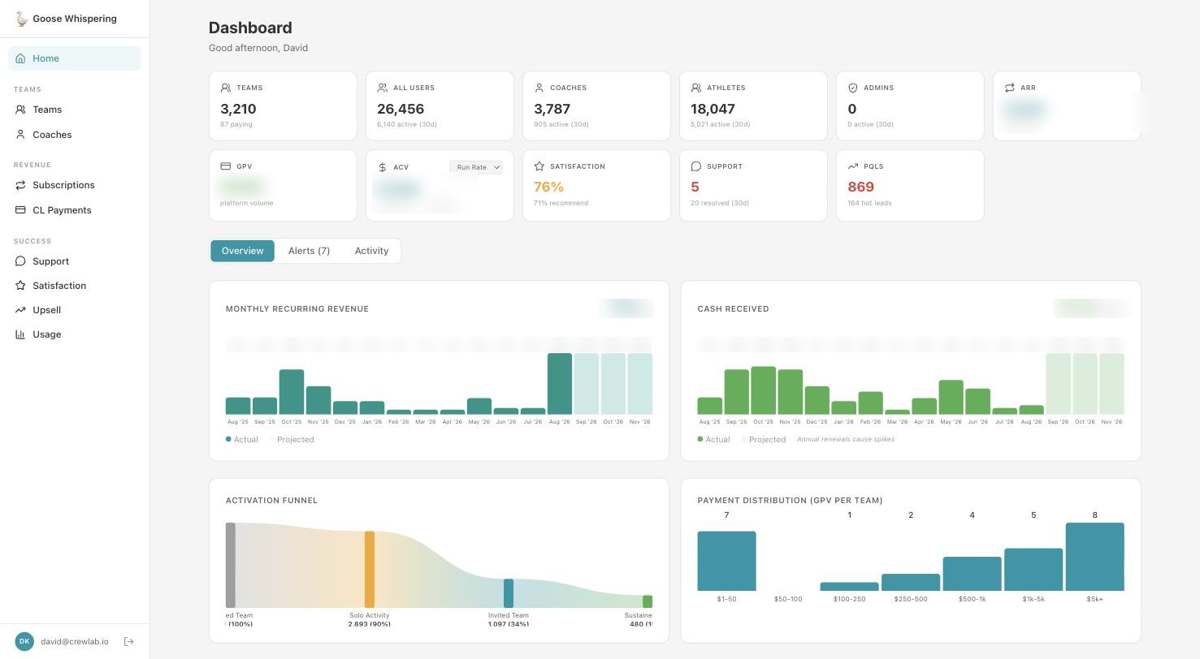
Task: Open Upsell in sidebar
Action: (75, 310)
